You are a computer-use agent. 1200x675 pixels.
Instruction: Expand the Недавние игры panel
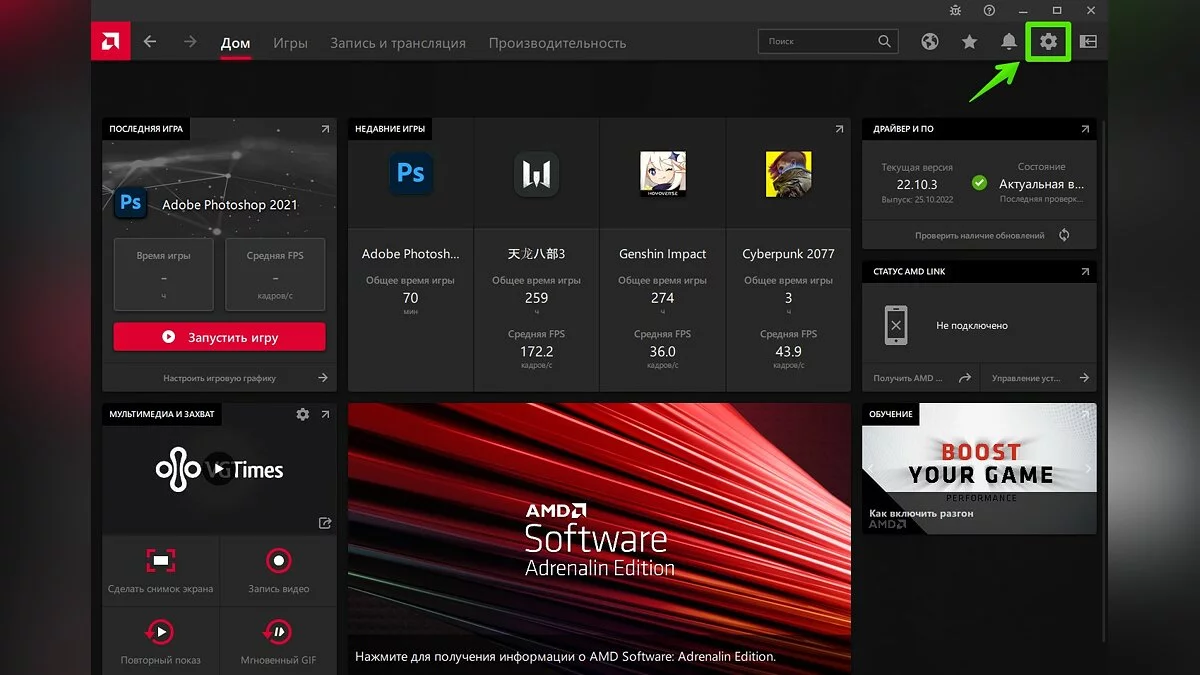839,129
